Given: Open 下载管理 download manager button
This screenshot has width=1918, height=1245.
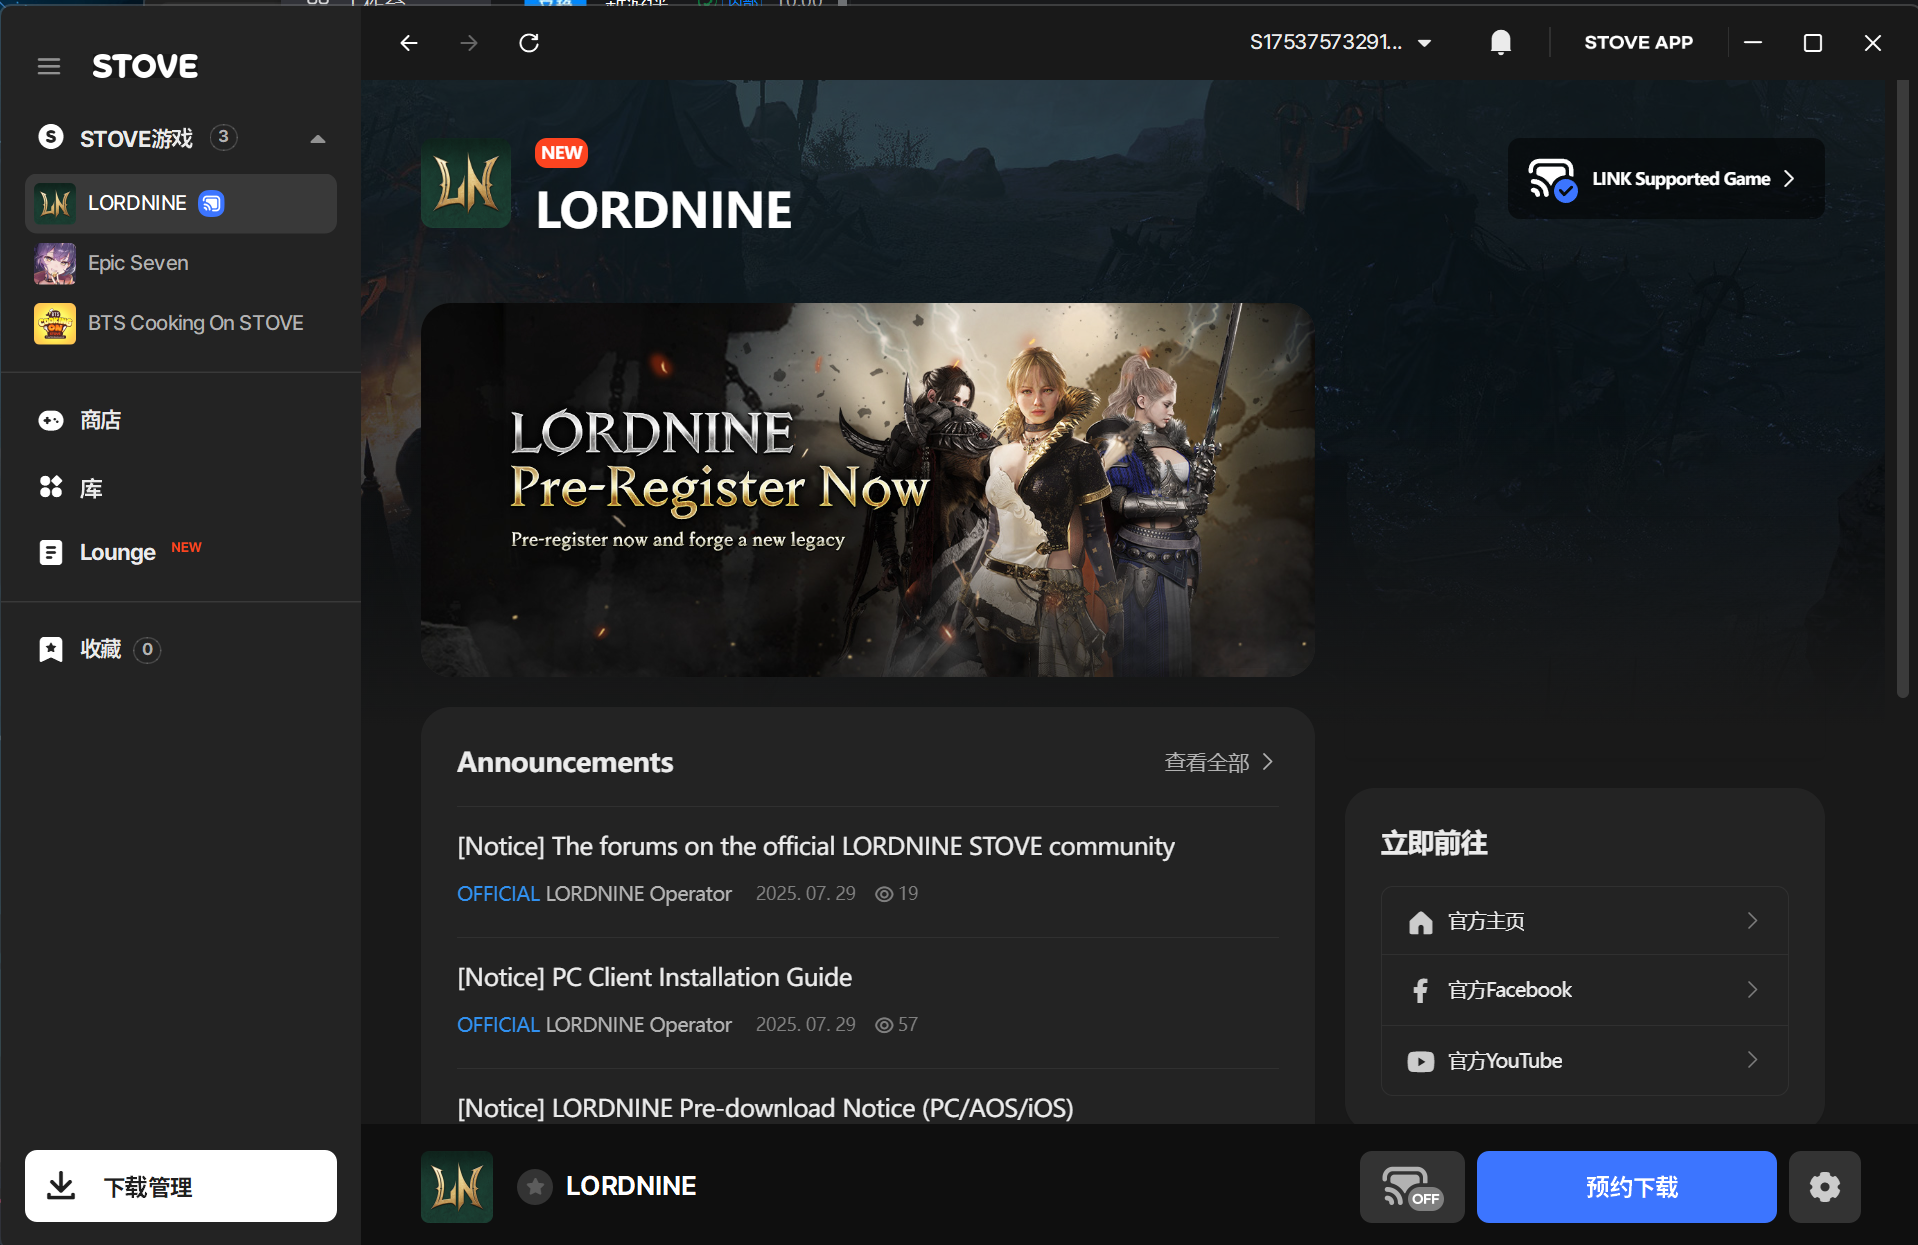Looking at the screenshot, I should coord(181,1186).
